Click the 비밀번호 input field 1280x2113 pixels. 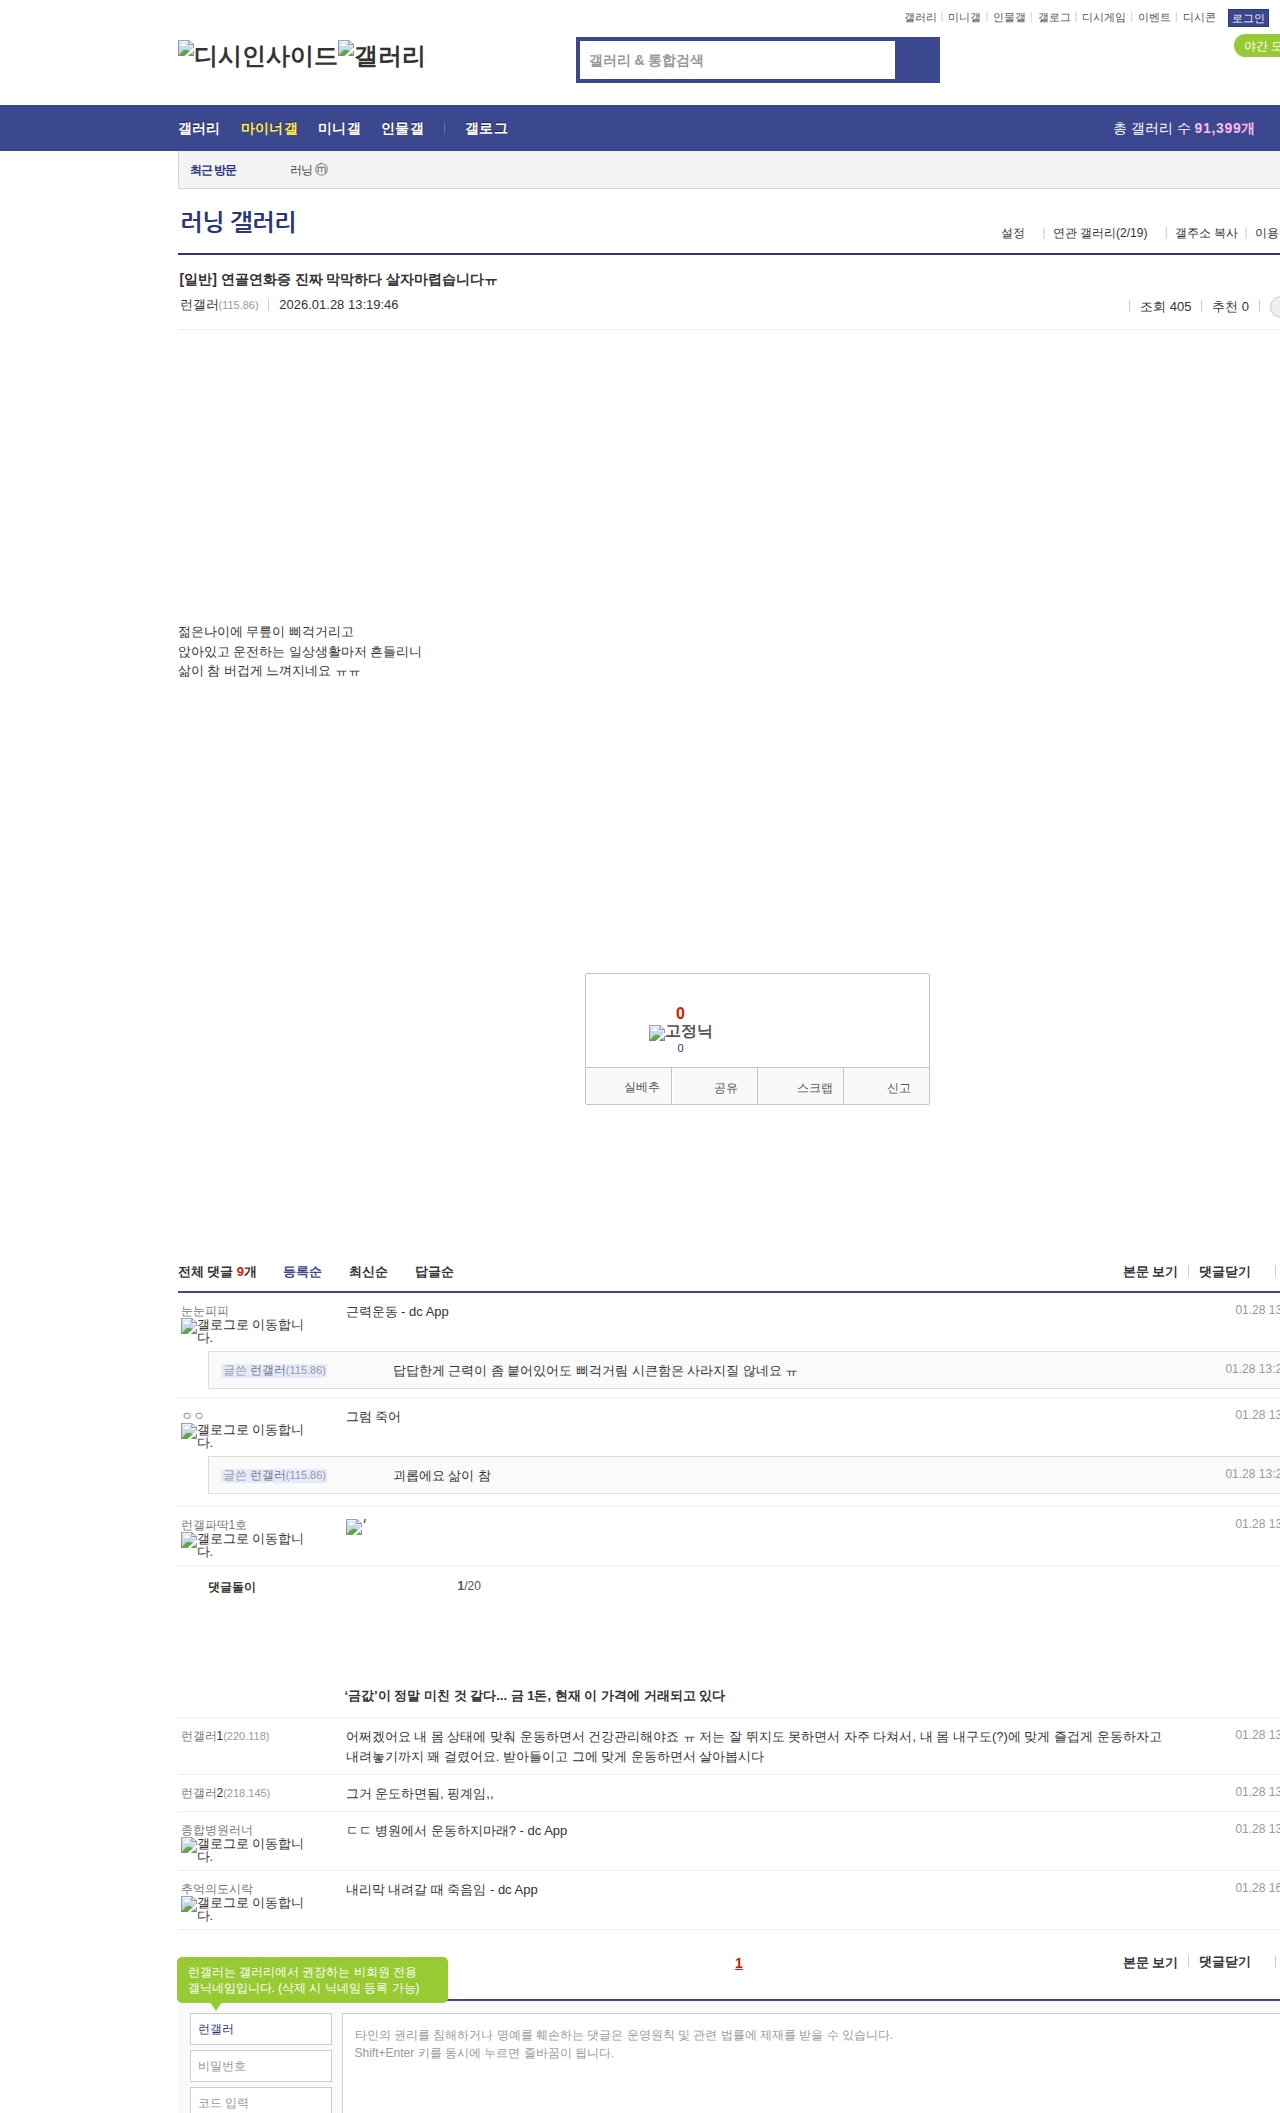[261, 2066]
